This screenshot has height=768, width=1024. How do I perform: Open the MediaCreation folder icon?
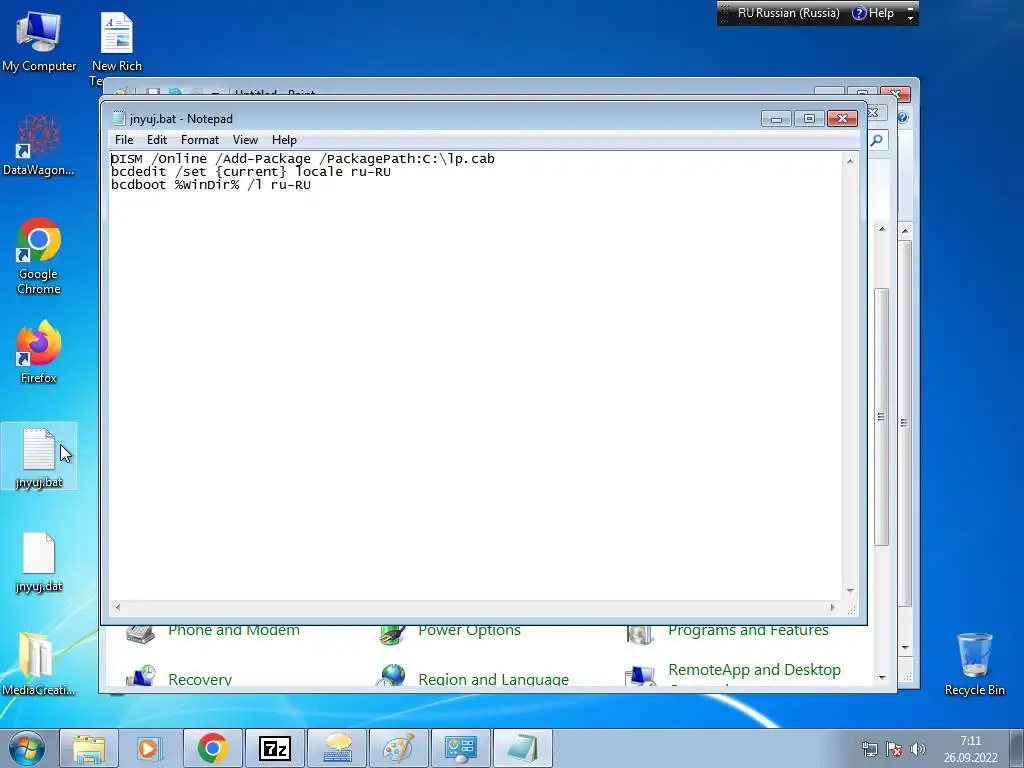coord(39,664)
